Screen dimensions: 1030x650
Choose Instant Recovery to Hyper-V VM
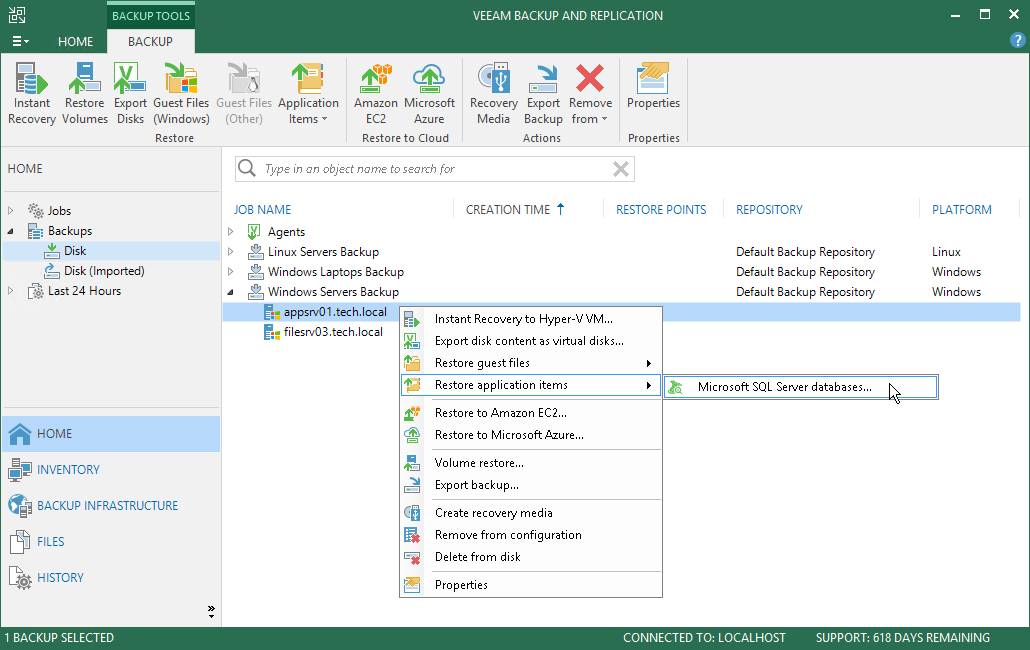pos(530,319)
